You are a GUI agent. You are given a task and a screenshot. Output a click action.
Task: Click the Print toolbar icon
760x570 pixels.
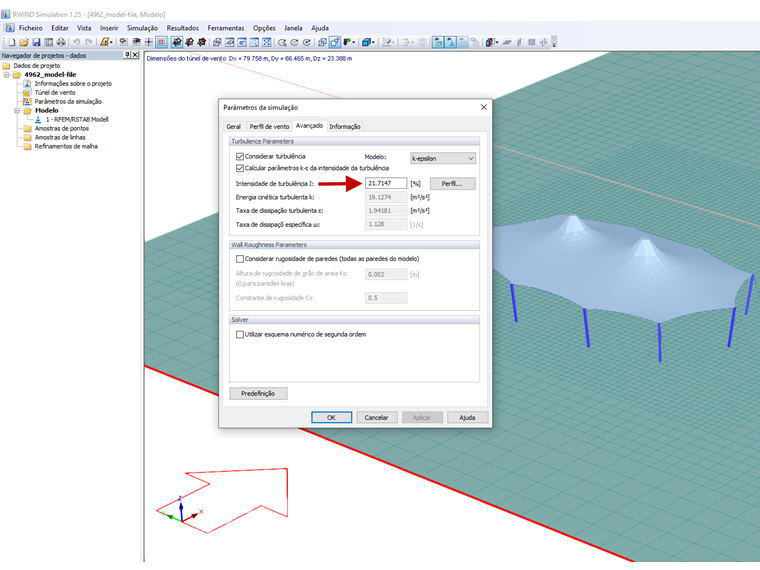61,43
